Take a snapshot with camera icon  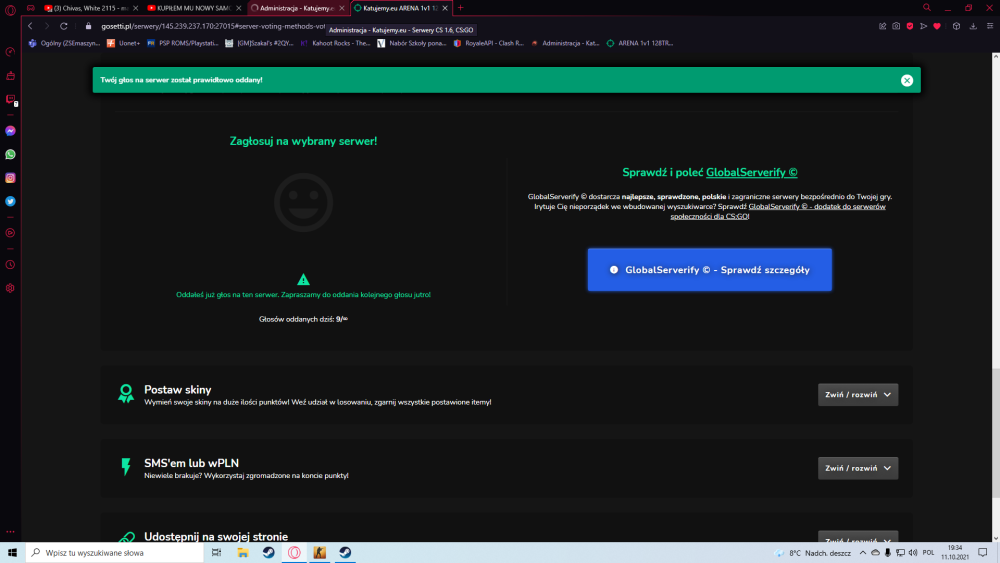(x=896, y=26)
